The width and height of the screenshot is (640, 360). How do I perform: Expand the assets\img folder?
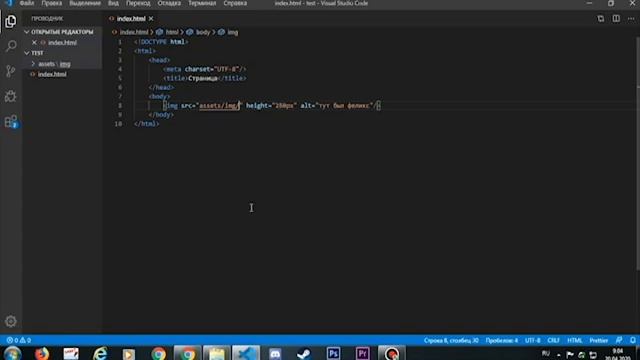coord(54,64)
